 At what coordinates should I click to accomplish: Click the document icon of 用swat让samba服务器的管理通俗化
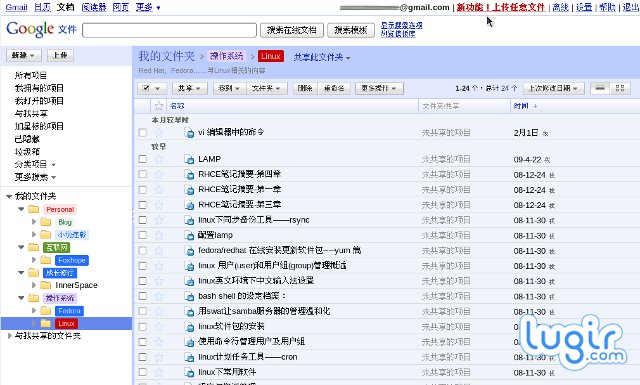point(189,312)
